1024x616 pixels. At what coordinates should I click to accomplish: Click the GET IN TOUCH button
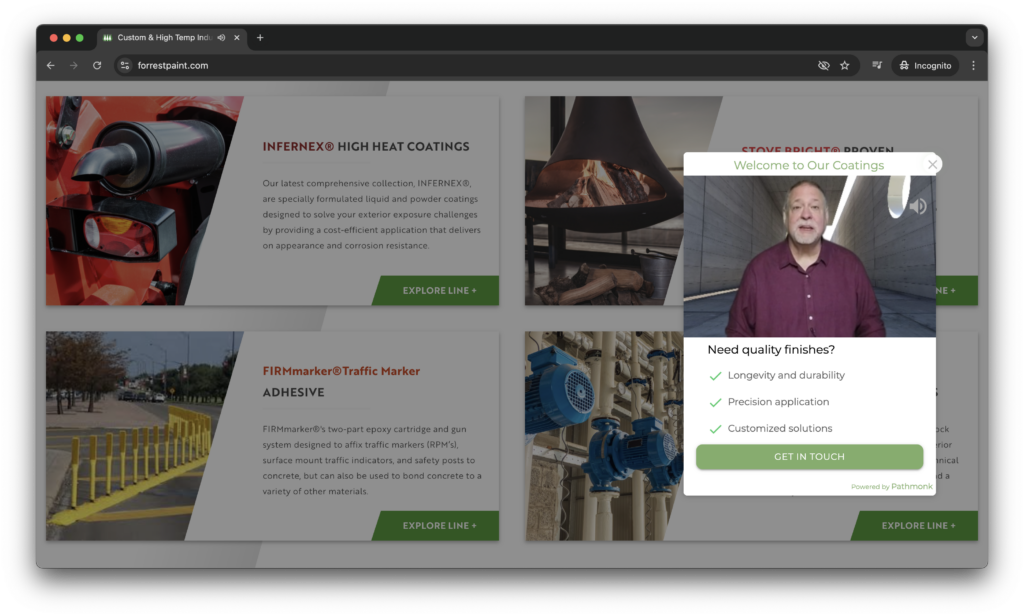coord(809,457)
